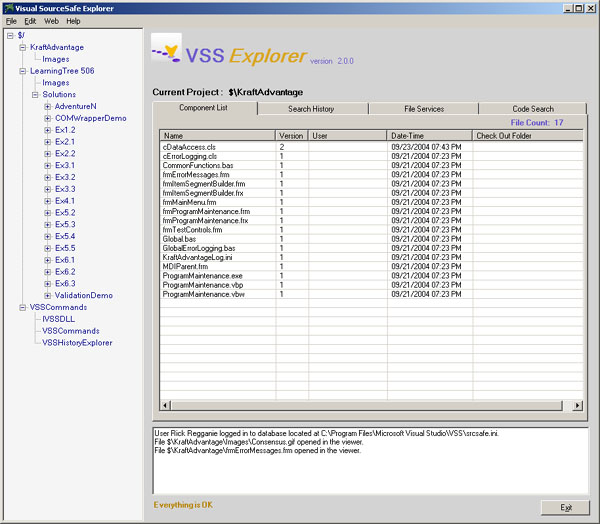Sort by the Version column header
The image size is (600, 524).
291,136
